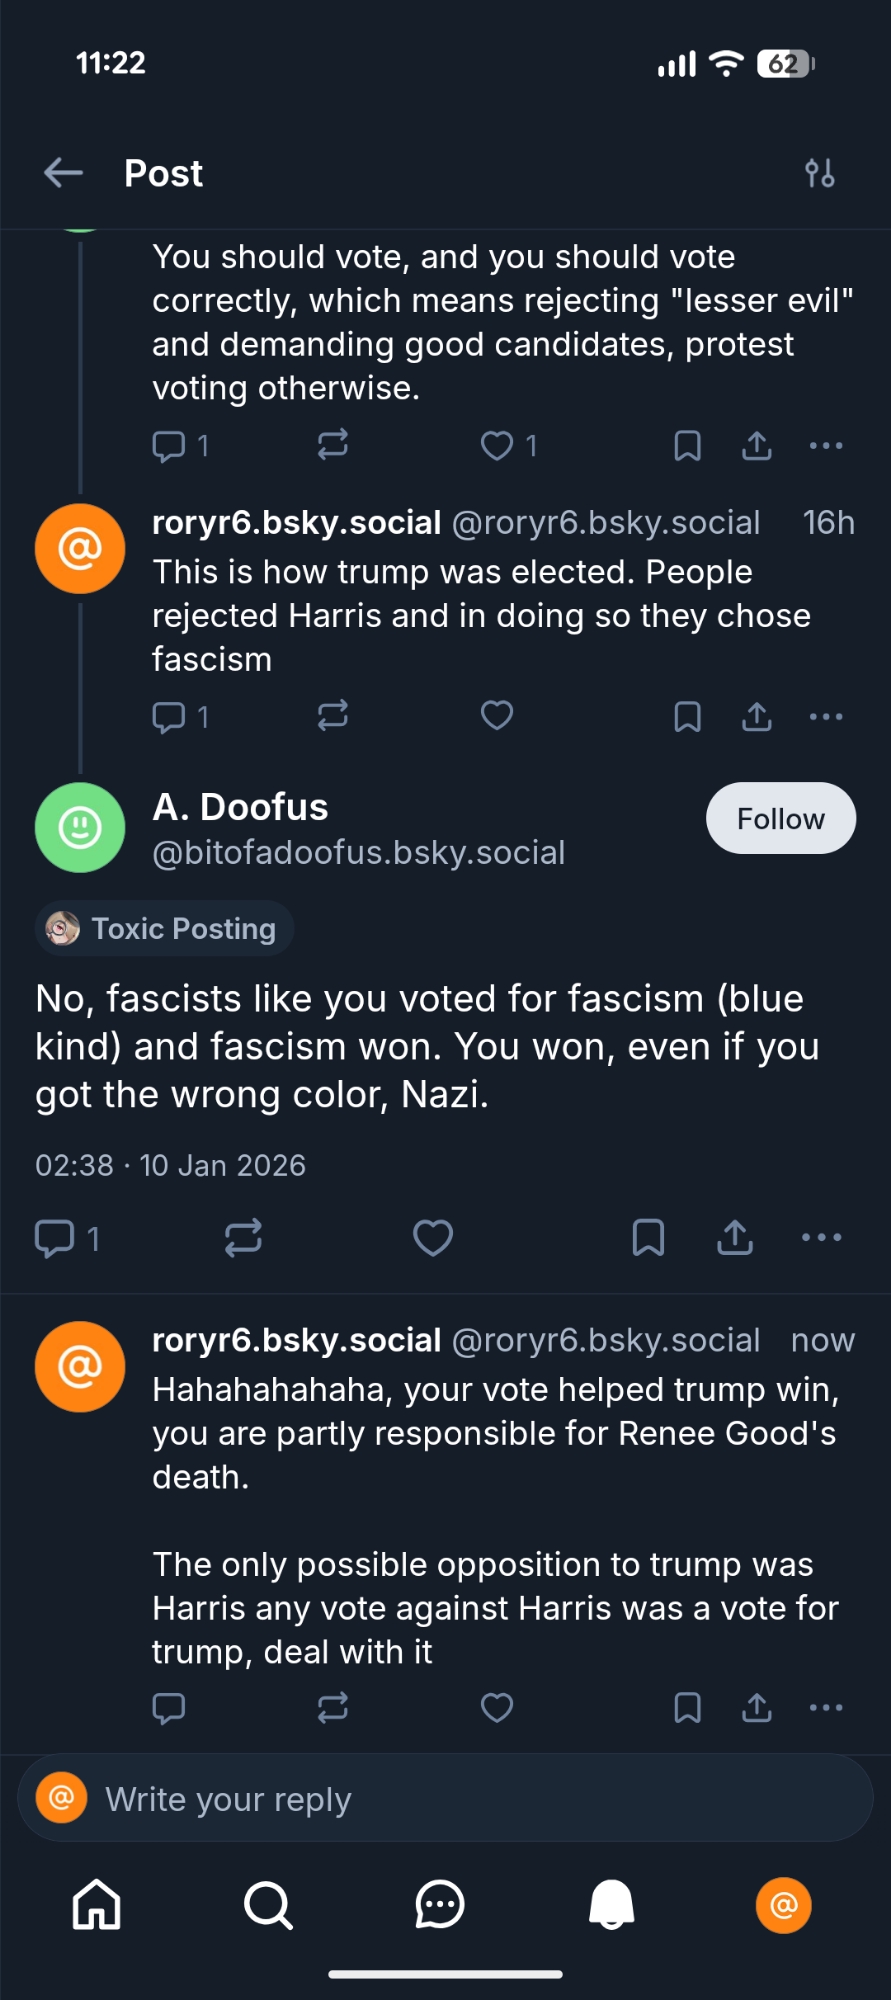Like the "This is how trump was elected" reply

tap(497, 716)
